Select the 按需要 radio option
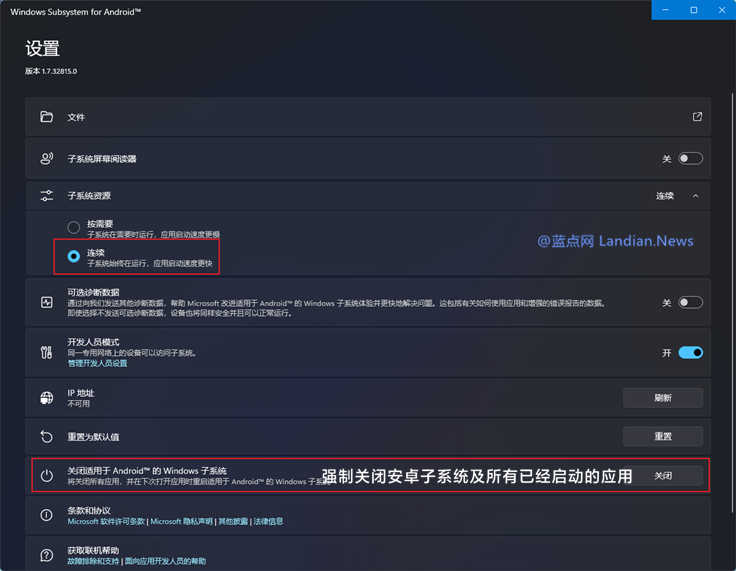Screen dimensions: 736x571 pos(74,227)
